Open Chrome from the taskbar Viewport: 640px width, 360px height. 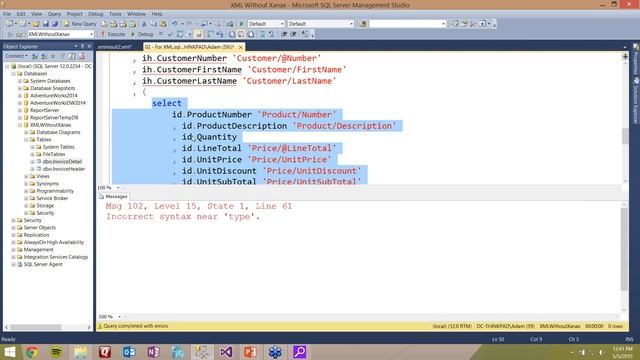(32, 352)
